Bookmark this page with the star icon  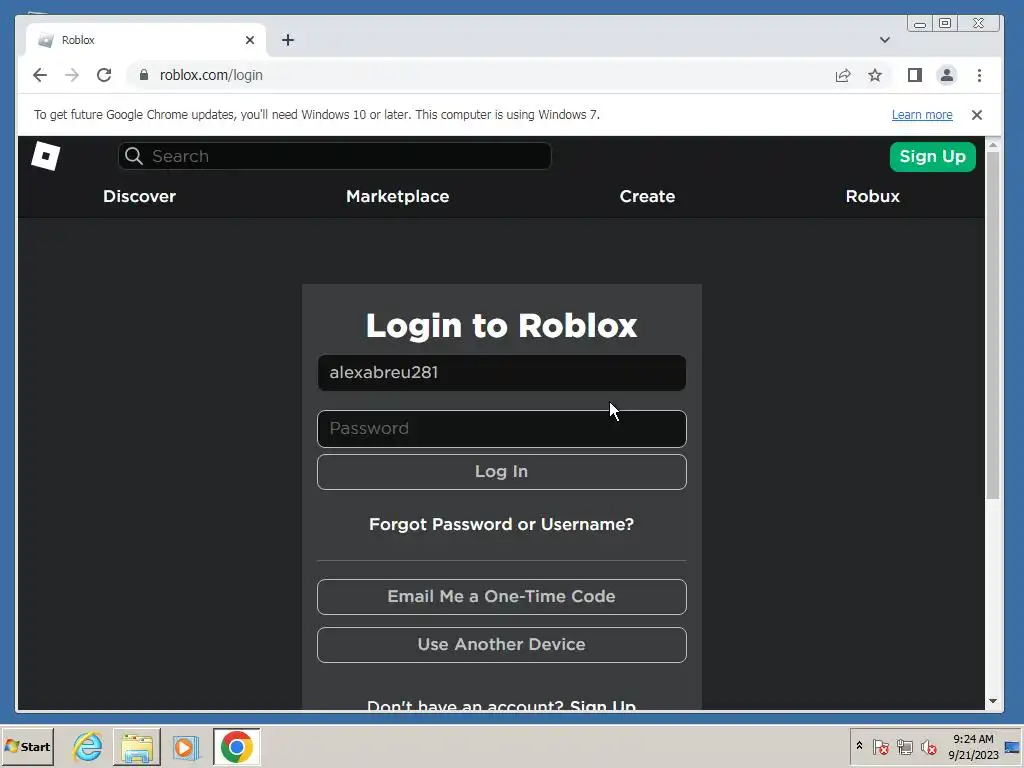click(x=875, y=75)
